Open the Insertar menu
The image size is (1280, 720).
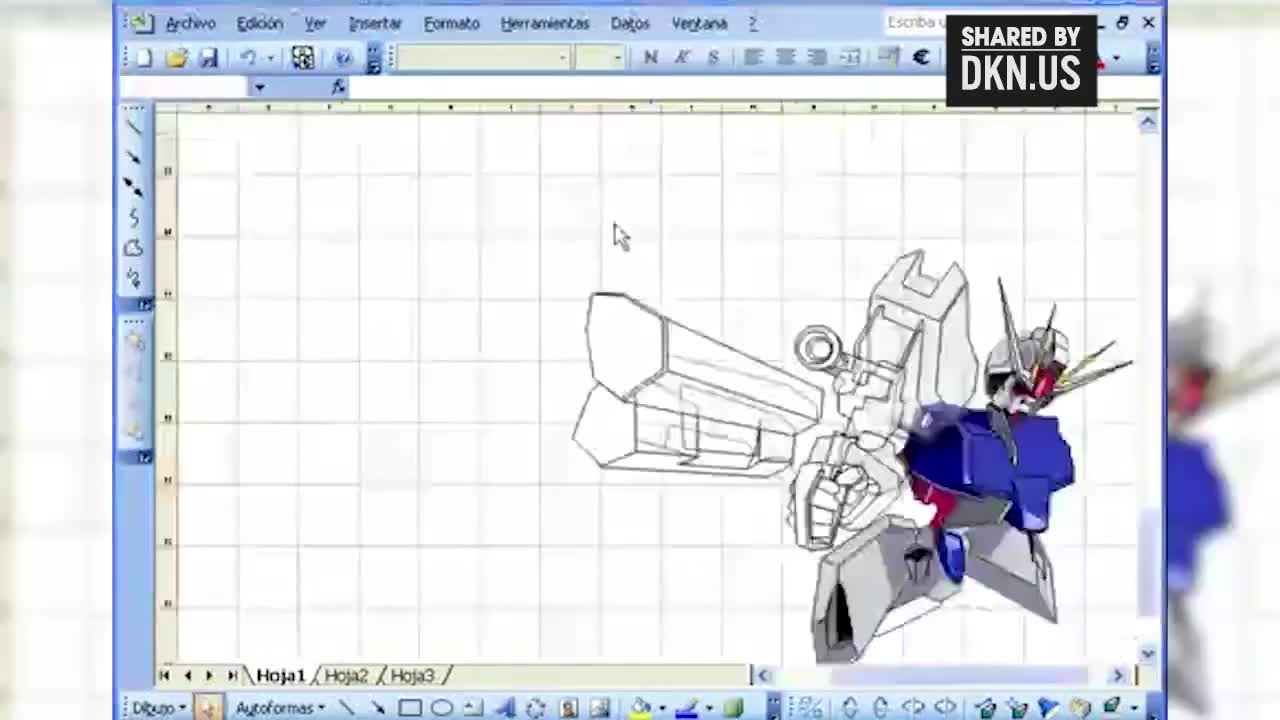click(x=375, y=23)
